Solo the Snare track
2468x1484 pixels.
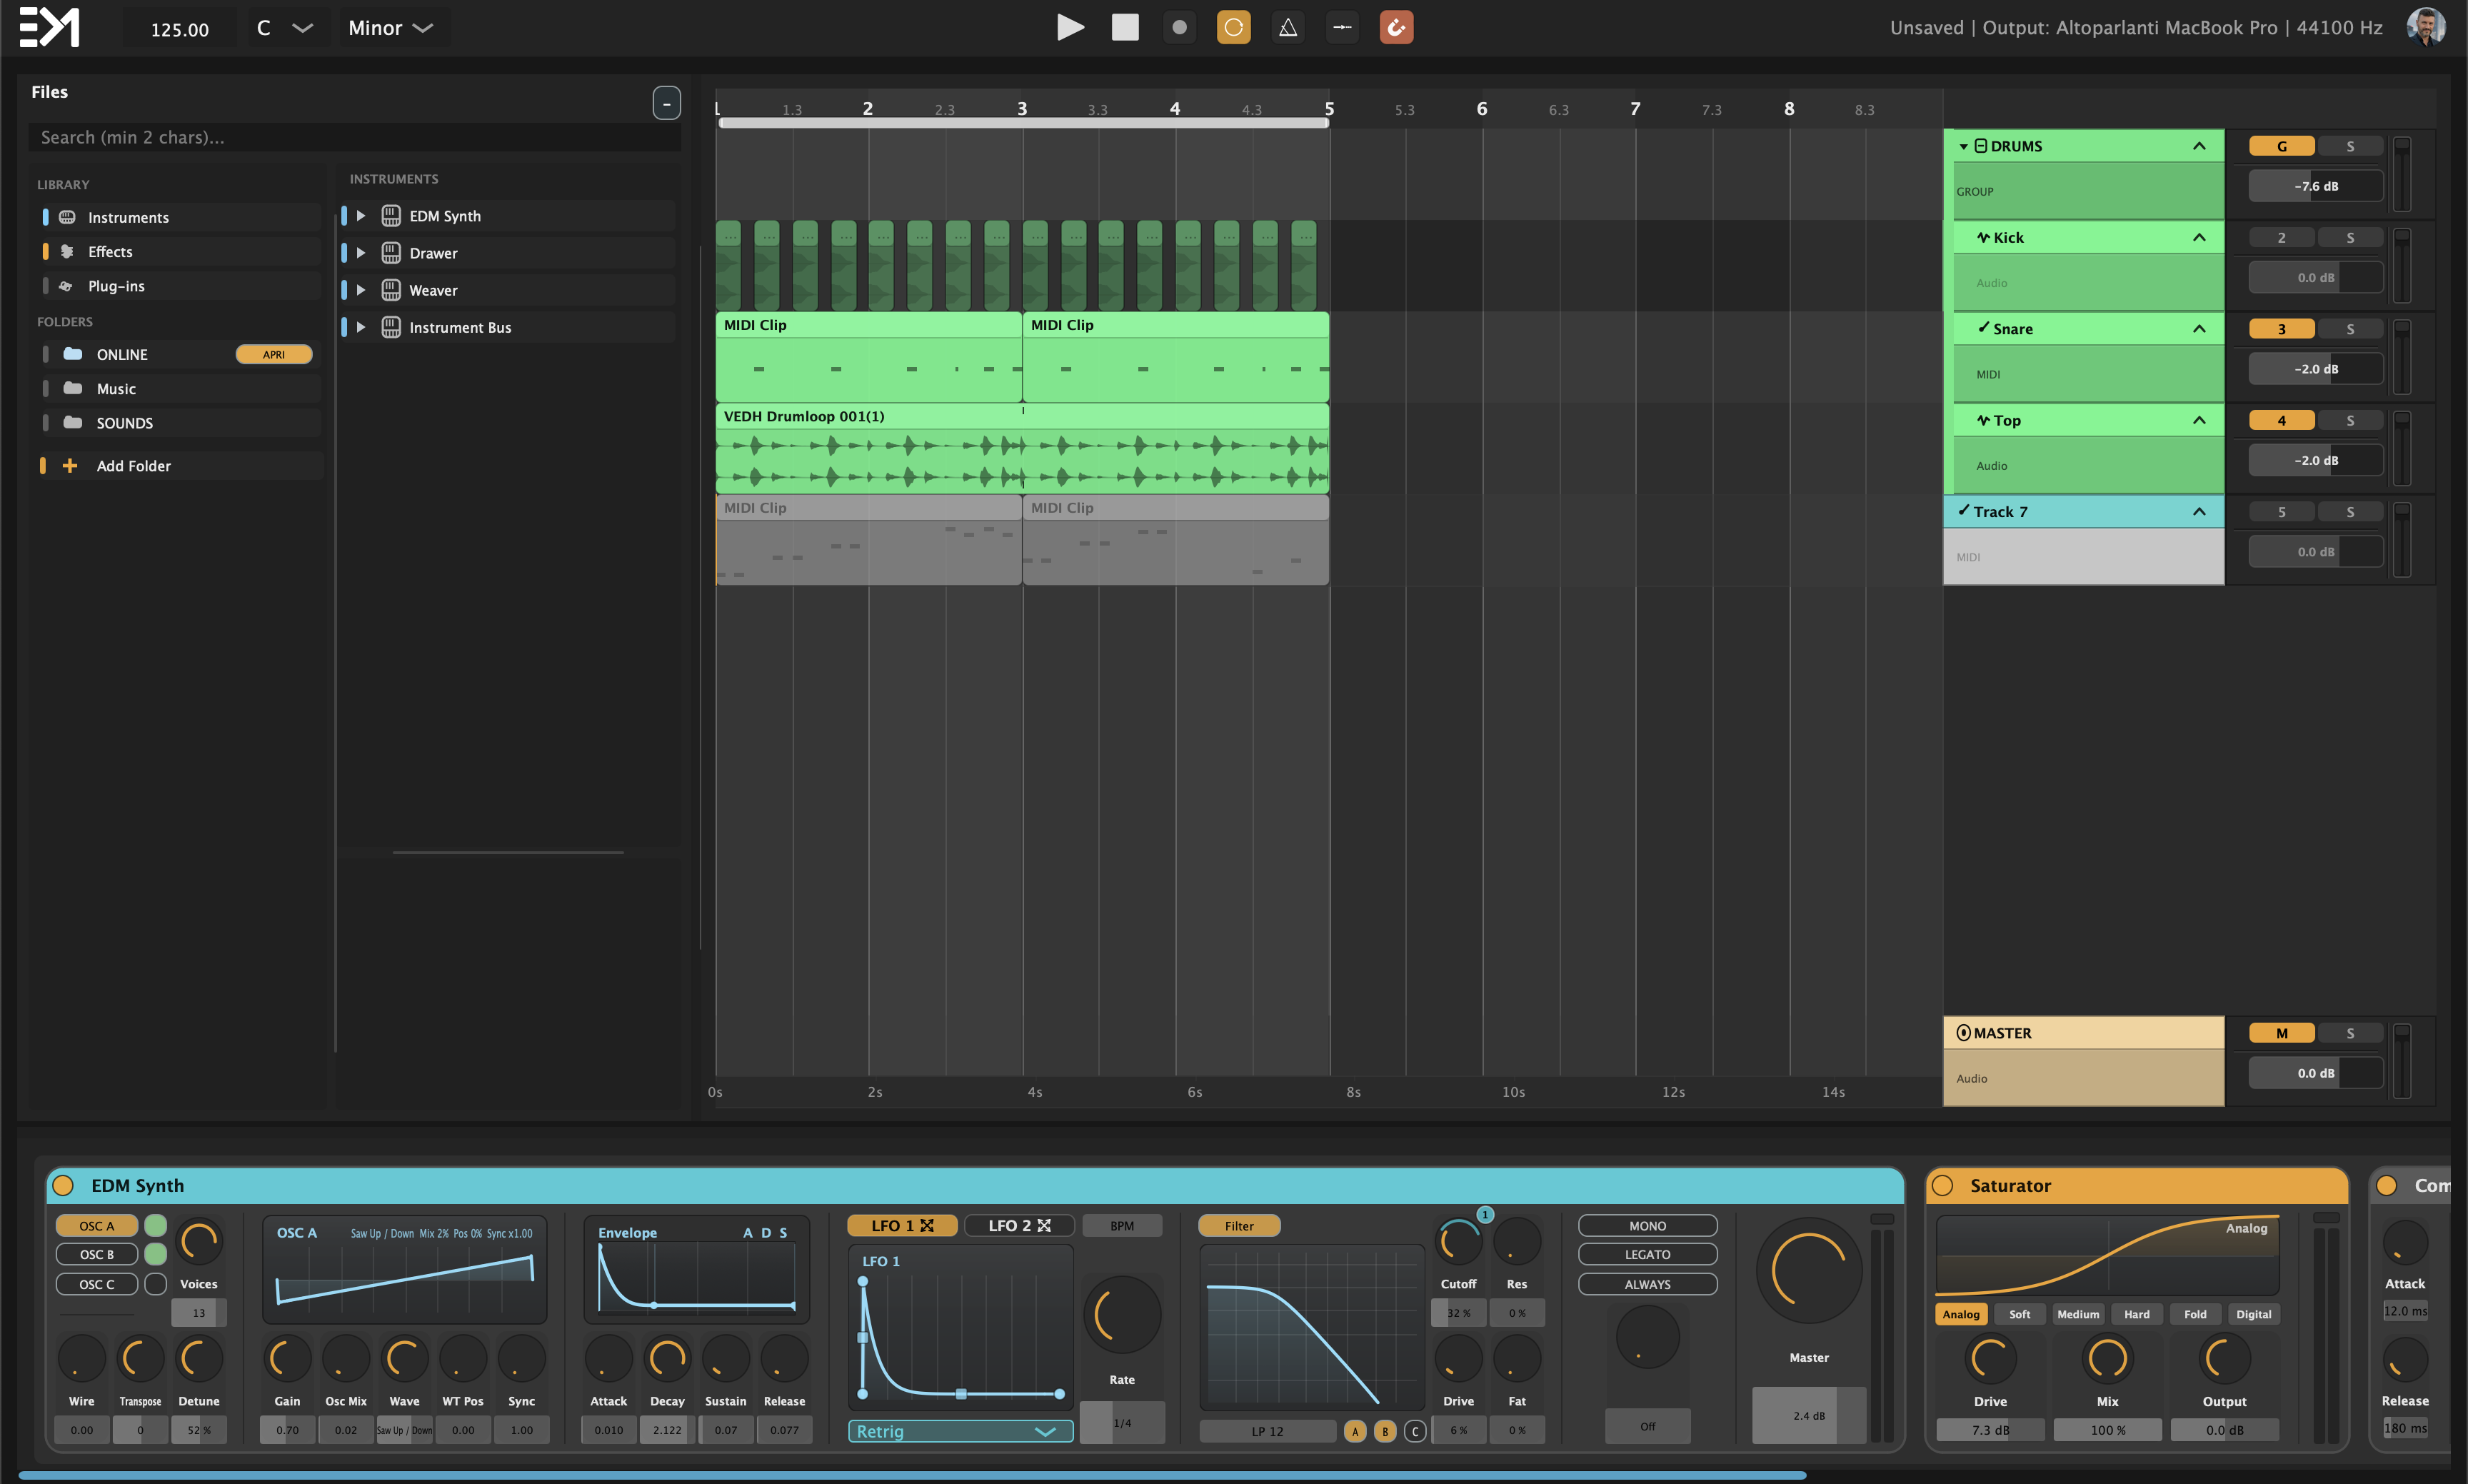click(x=2350, y=329)
